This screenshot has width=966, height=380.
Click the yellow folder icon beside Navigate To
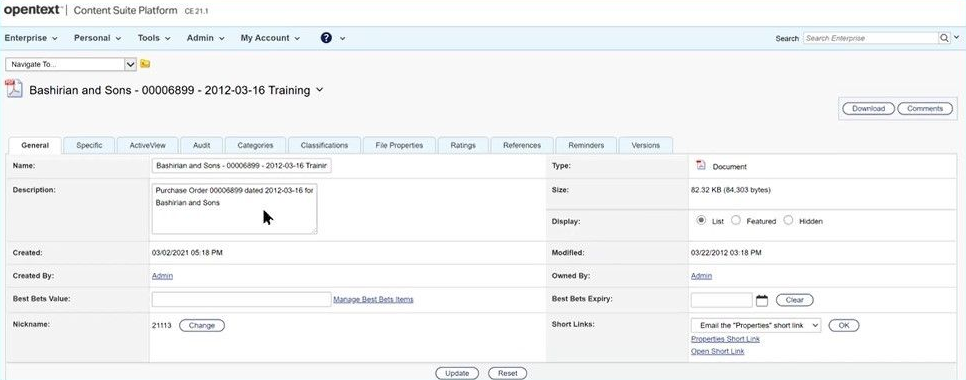coord(145,63)
